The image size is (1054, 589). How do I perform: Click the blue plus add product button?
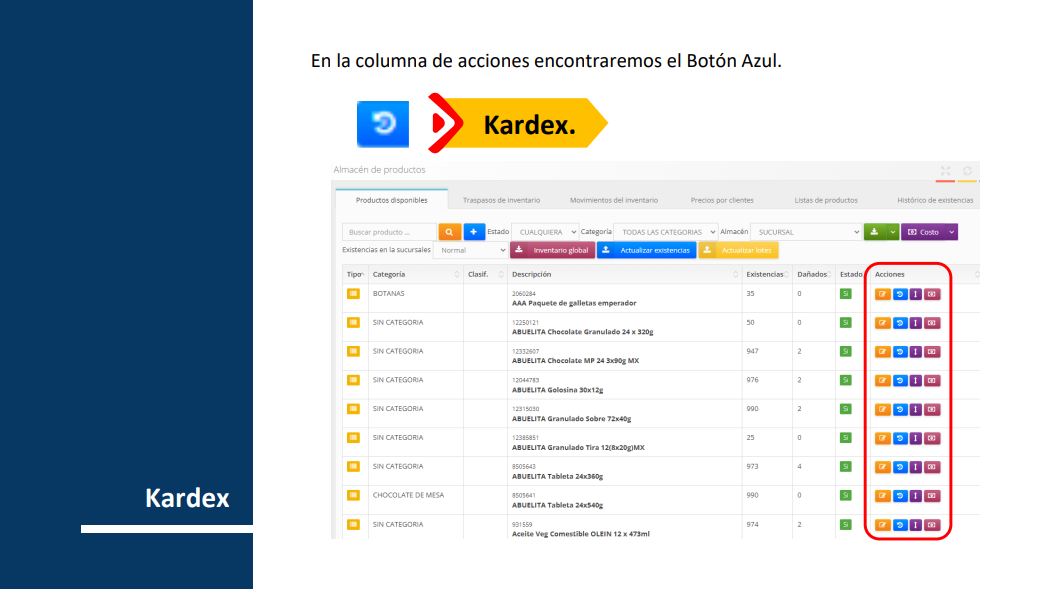click(x=474, y=232)
